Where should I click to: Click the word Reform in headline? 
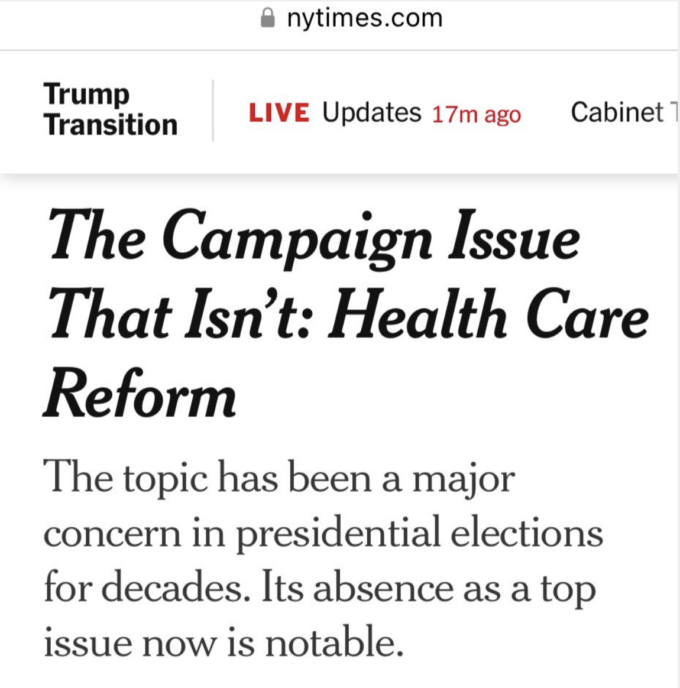[x=140, y=393]
